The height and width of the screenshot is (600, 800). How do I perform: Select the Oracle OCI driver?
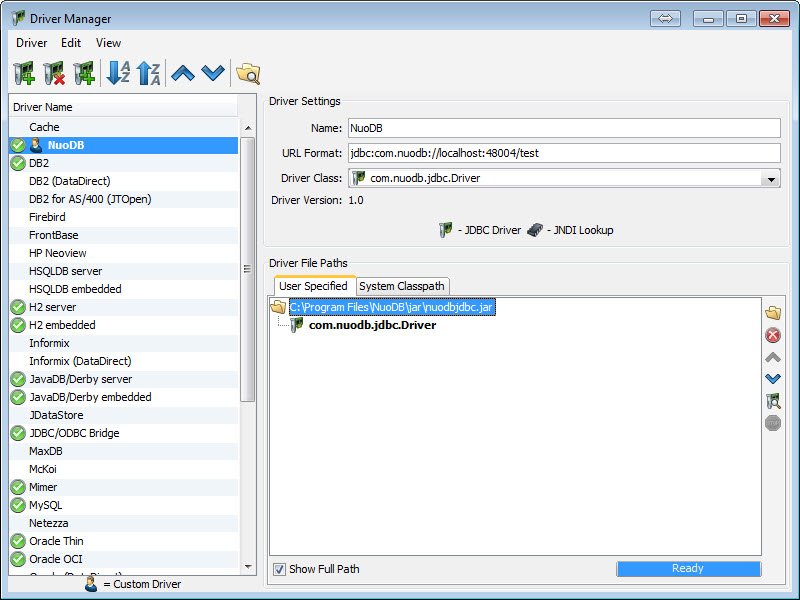click(x=124, y=559)
